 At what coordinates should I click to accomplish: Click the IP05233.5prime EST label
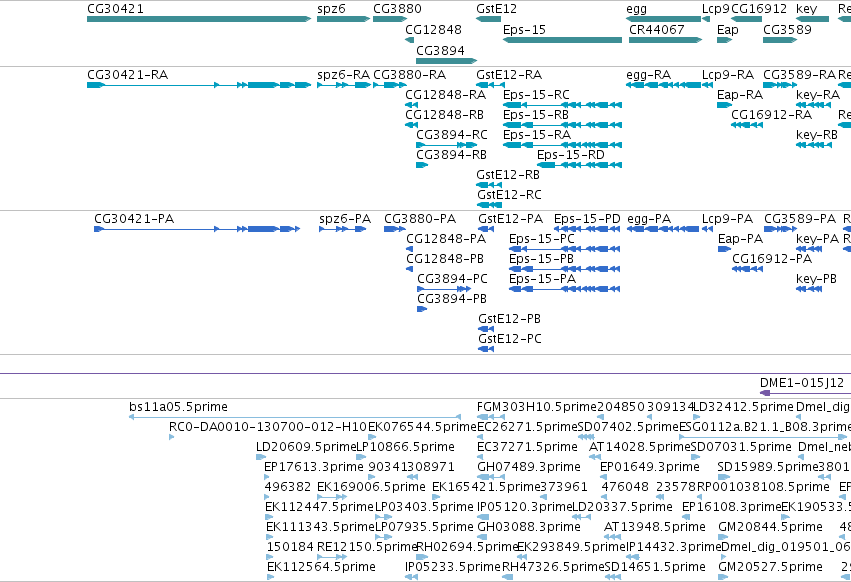tap(453, 567)
